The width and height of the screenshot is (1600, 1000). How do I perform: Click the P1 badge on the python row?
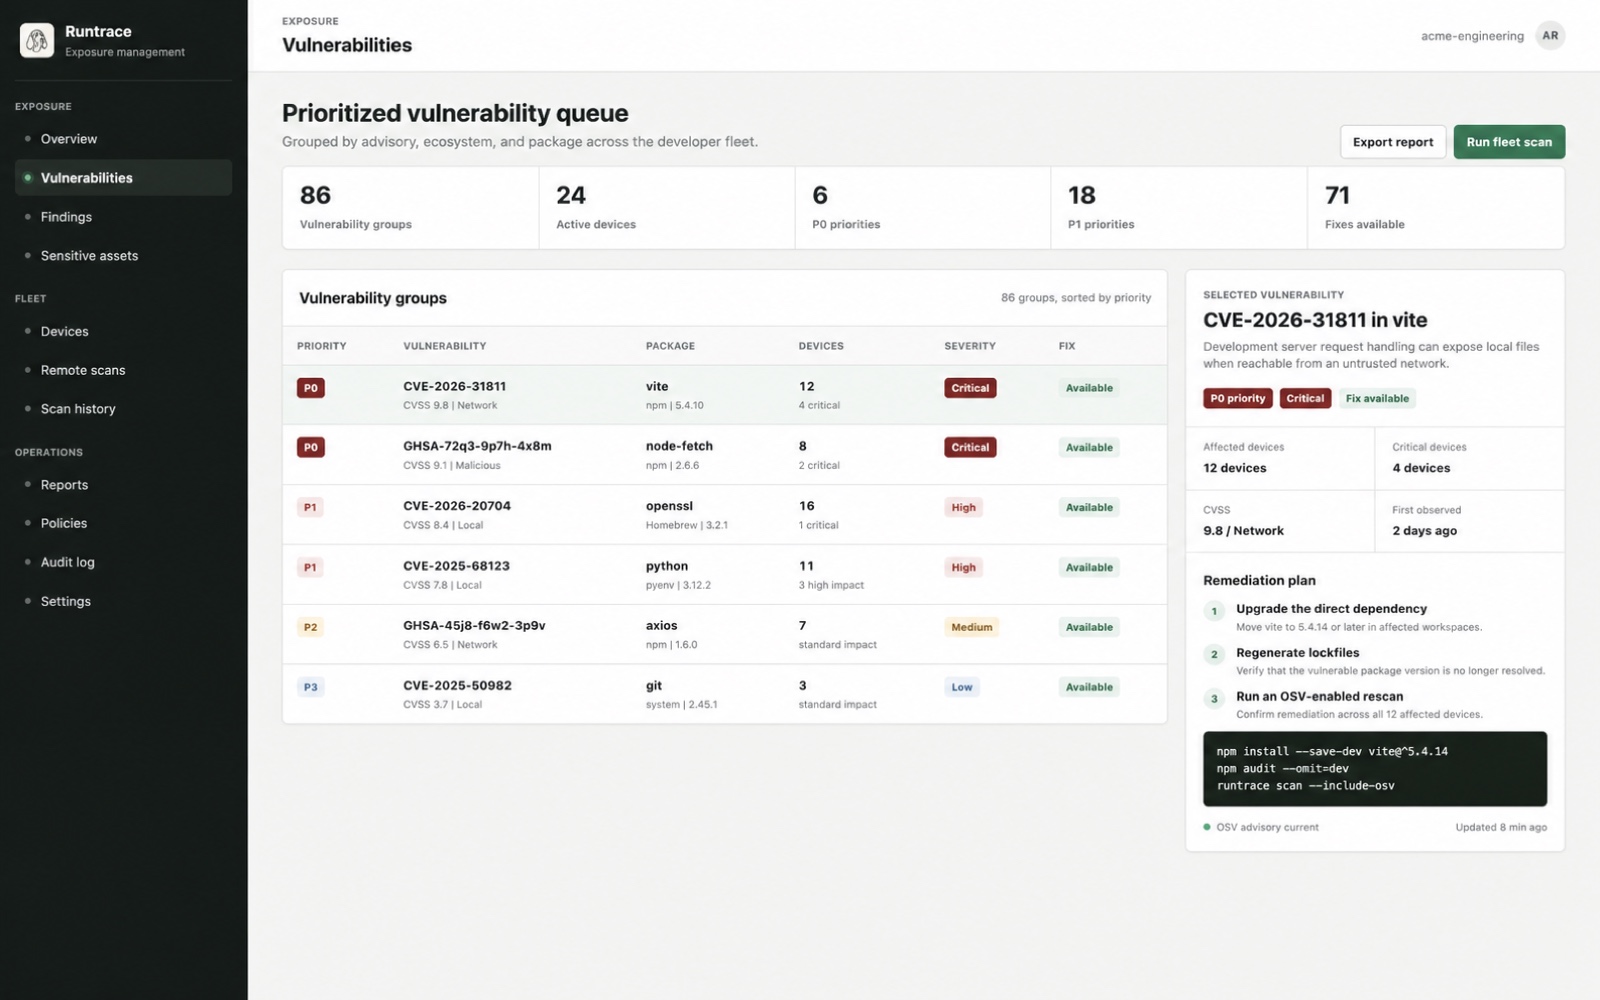click(311, 567)
